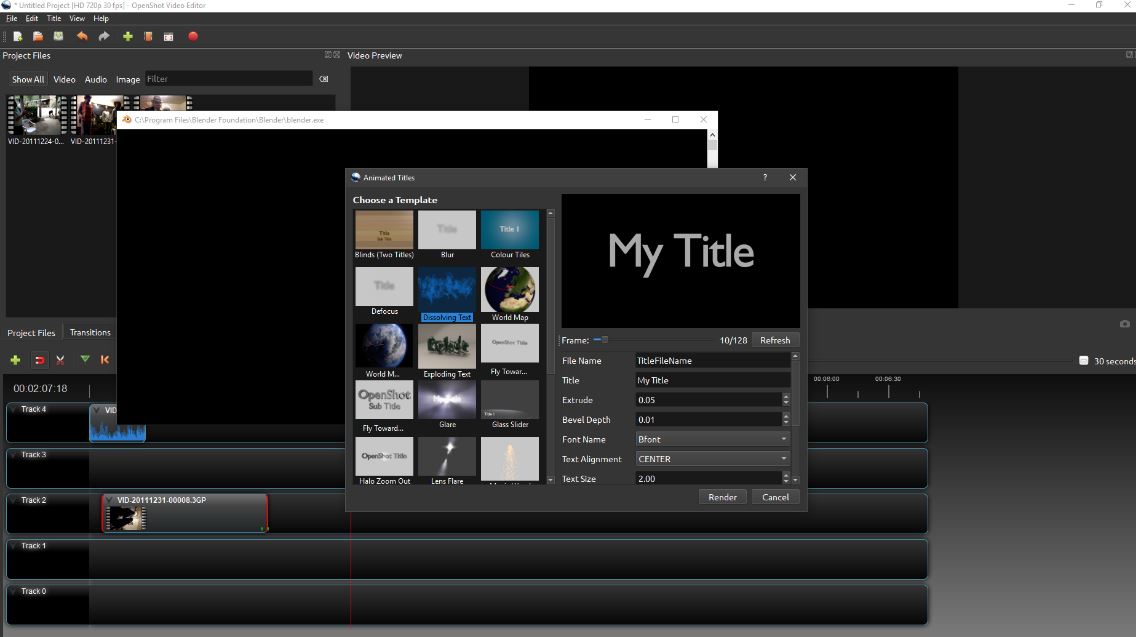This screenshot has height=637, width=1136.
Task: Click the camera snapshot icon in preview
Action: pyautogui.click(x=1124, y=324)
